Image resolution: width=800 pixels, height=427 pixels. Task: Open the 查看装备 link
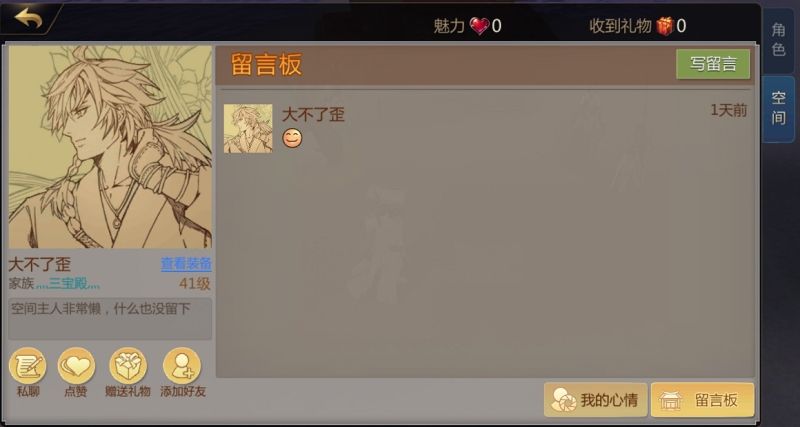(x=186, y=264)
